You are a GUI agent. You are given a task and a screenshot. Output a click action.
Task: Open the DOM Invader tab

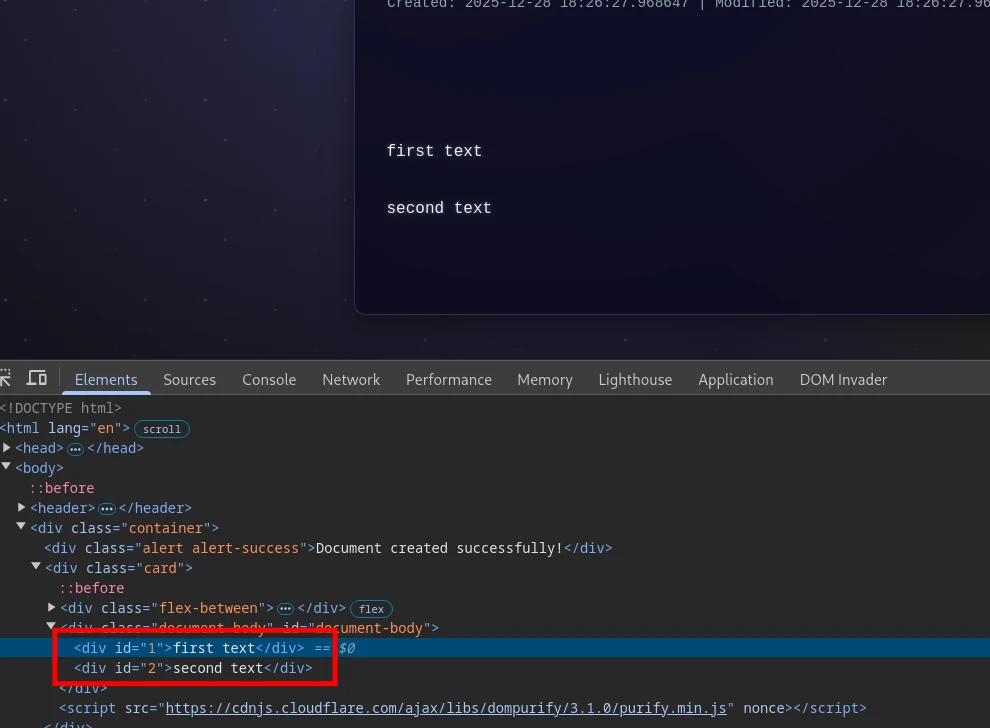843,380
